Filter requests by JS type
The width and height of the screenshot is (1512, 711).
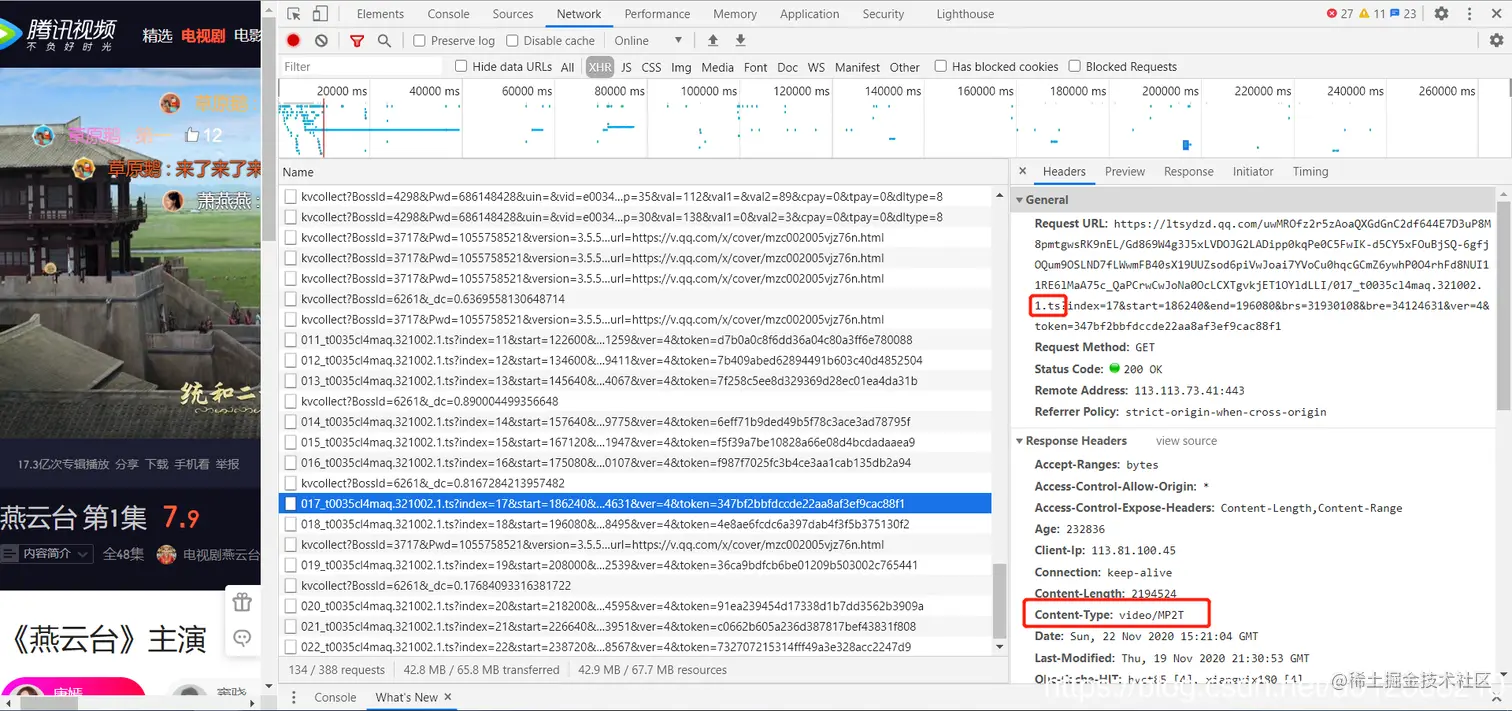point(626,67)
